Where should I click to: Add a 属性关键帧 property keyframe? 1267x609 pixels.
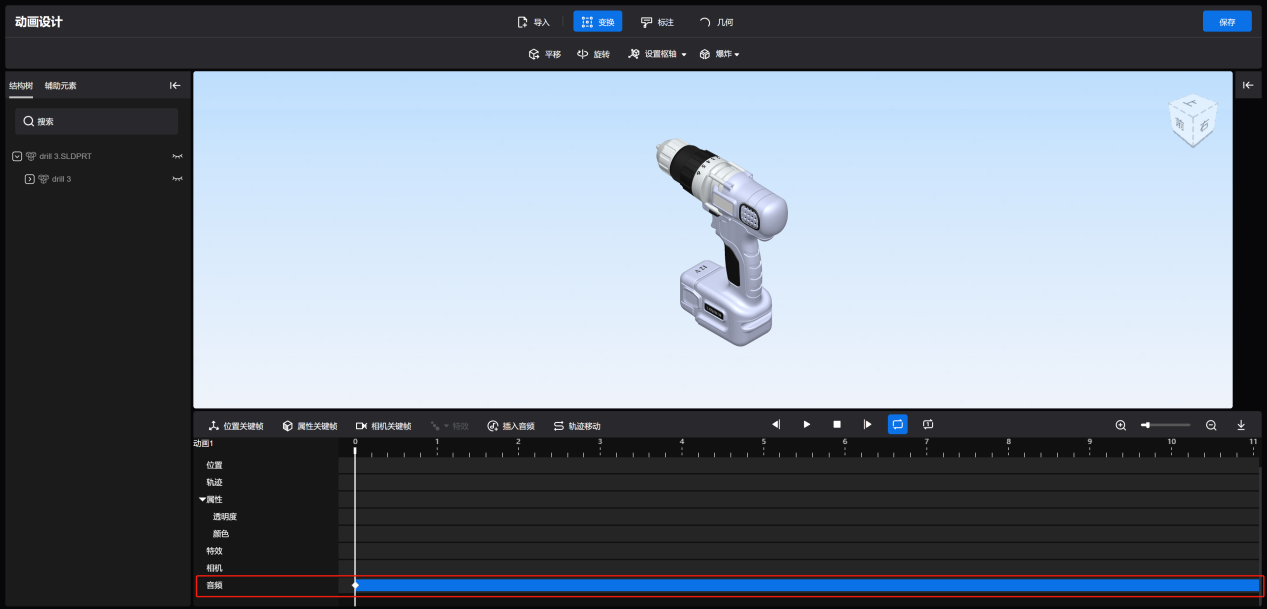point(309,426)
